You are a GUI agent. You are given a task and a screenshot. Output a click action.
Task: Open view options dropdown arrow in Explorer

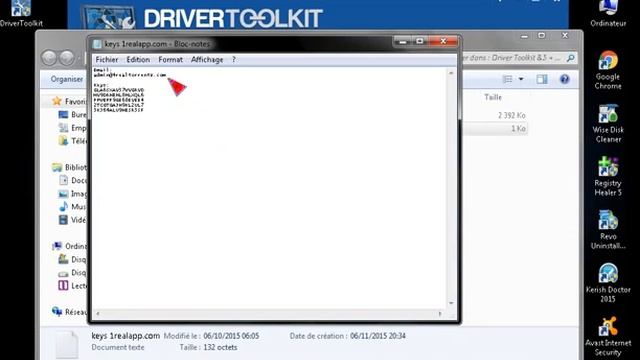coord(521,79)
